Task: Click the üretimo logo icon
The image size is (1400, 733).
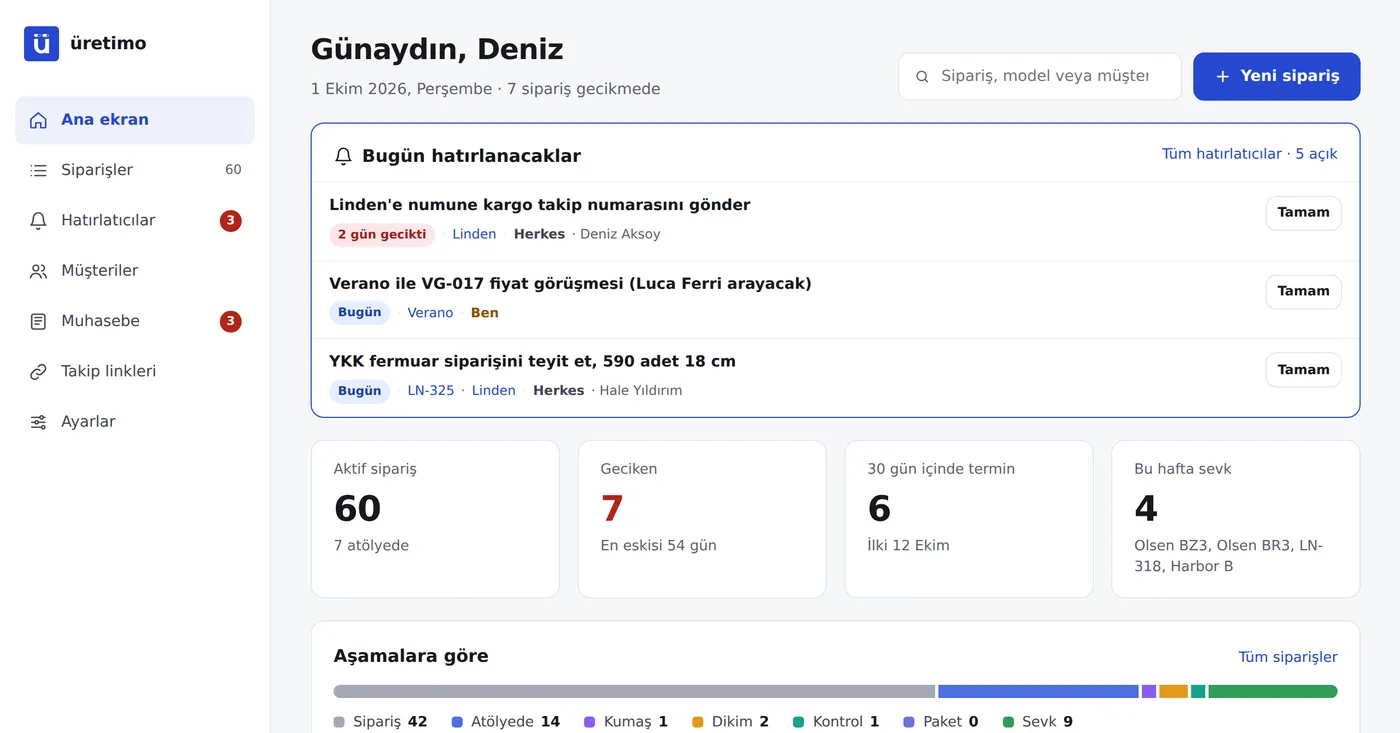Action: (41, 44)
